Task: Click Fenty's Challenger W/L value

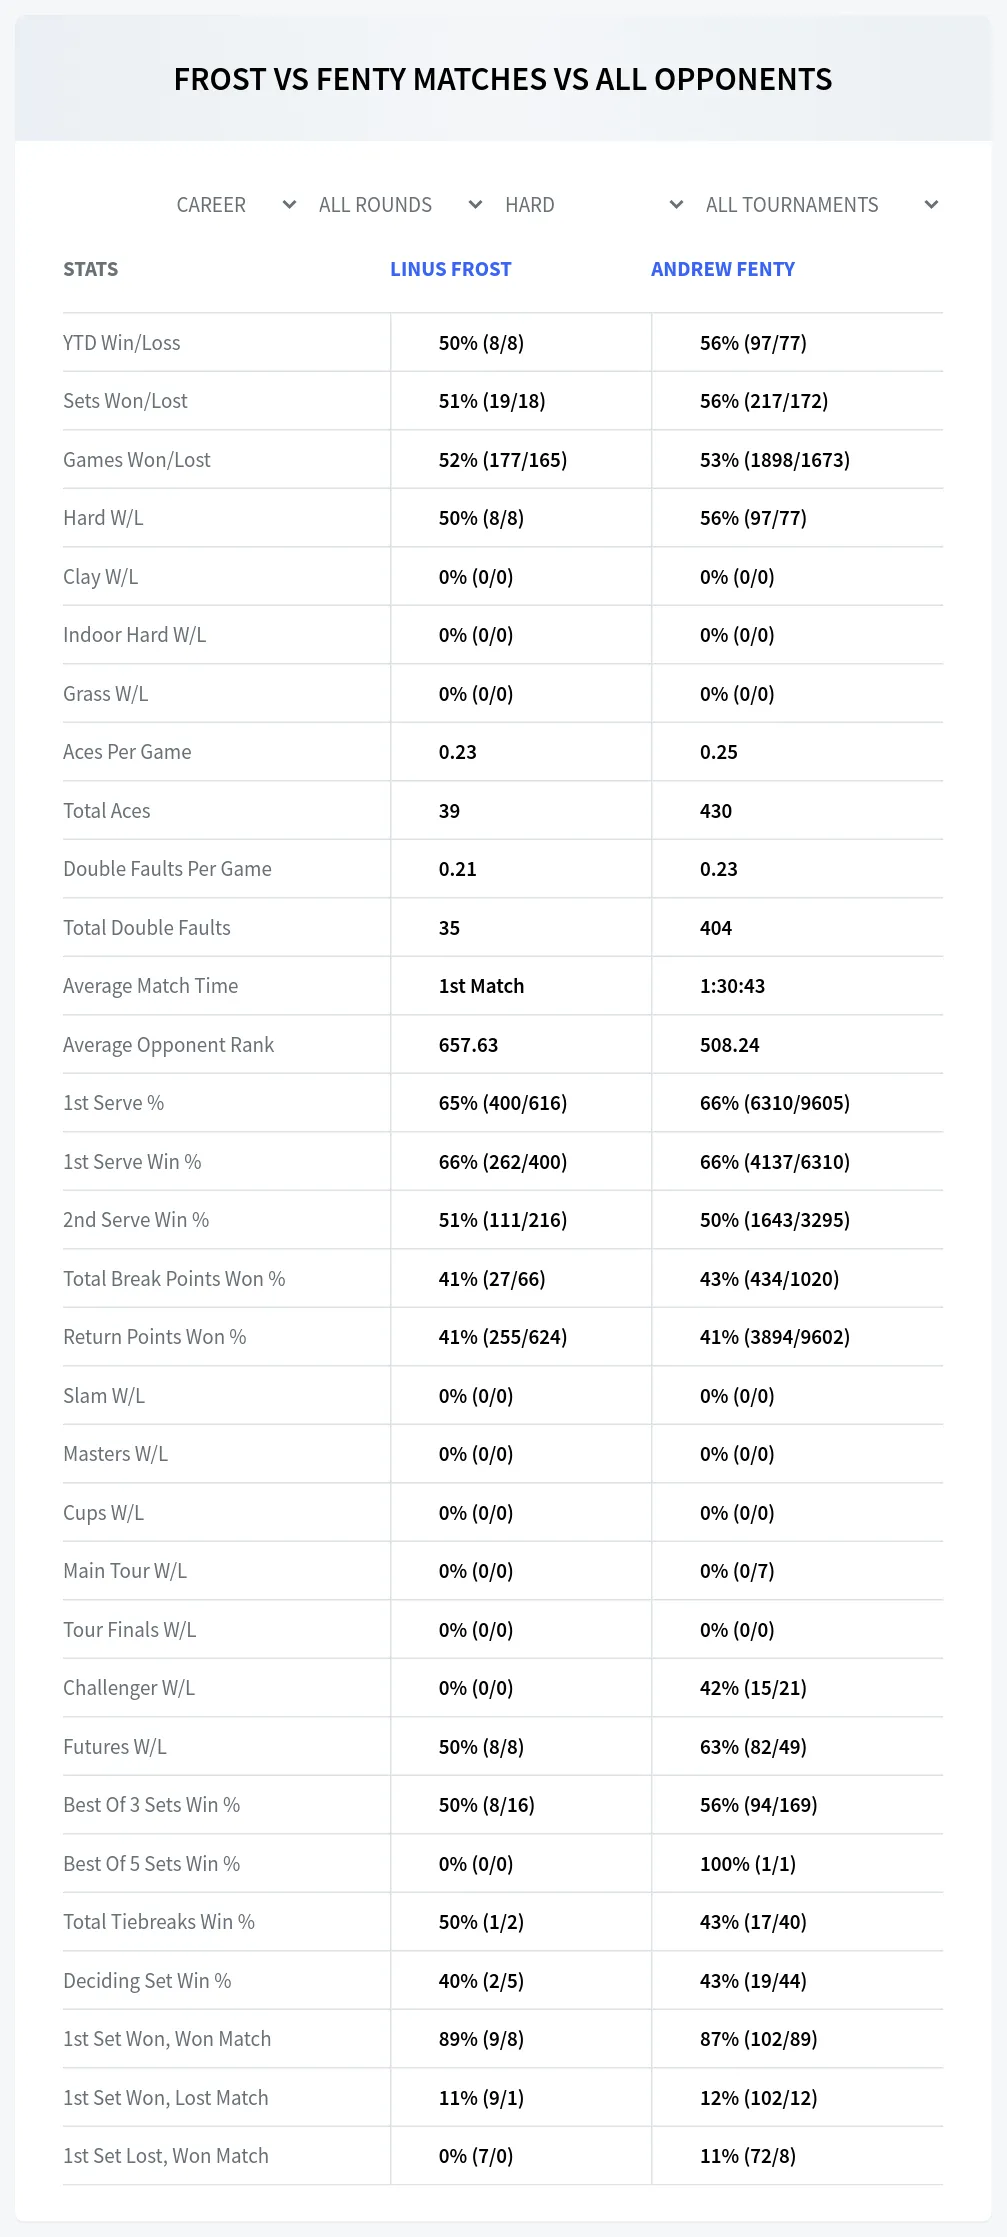Action: [753, 1688]
